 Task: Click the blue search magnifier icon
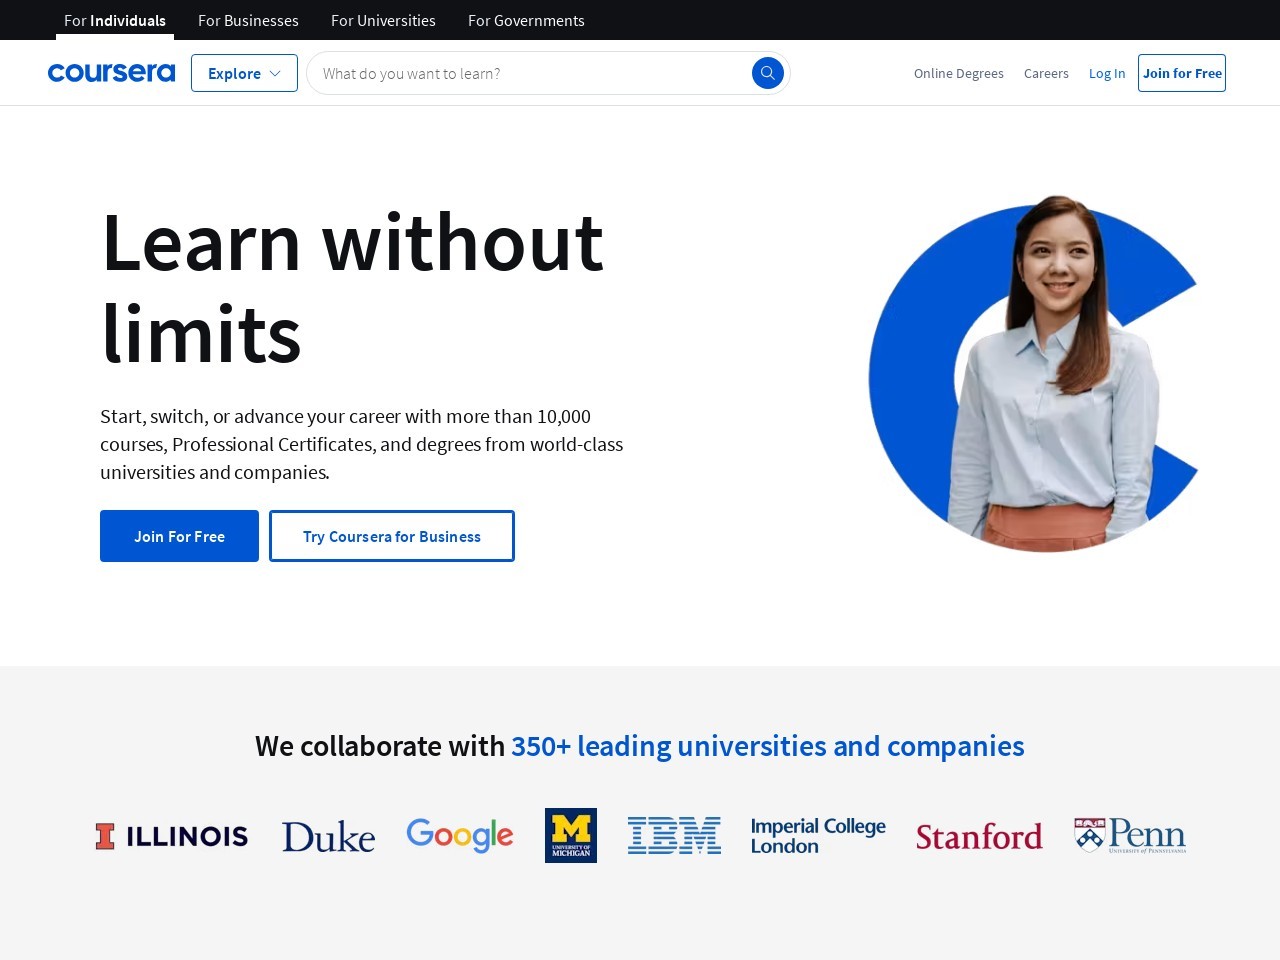(x=767, y=73)
